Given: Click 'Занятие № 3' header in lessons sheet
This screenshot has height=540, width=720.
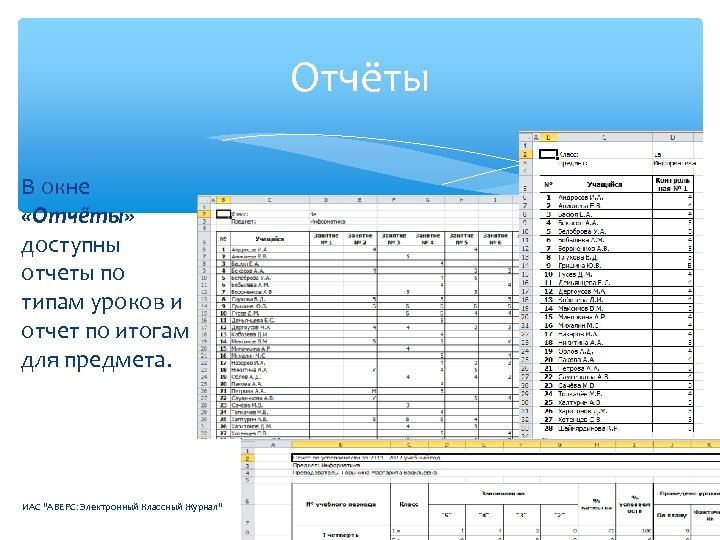Looking at the screenshot, I should [x=394, y=239].
